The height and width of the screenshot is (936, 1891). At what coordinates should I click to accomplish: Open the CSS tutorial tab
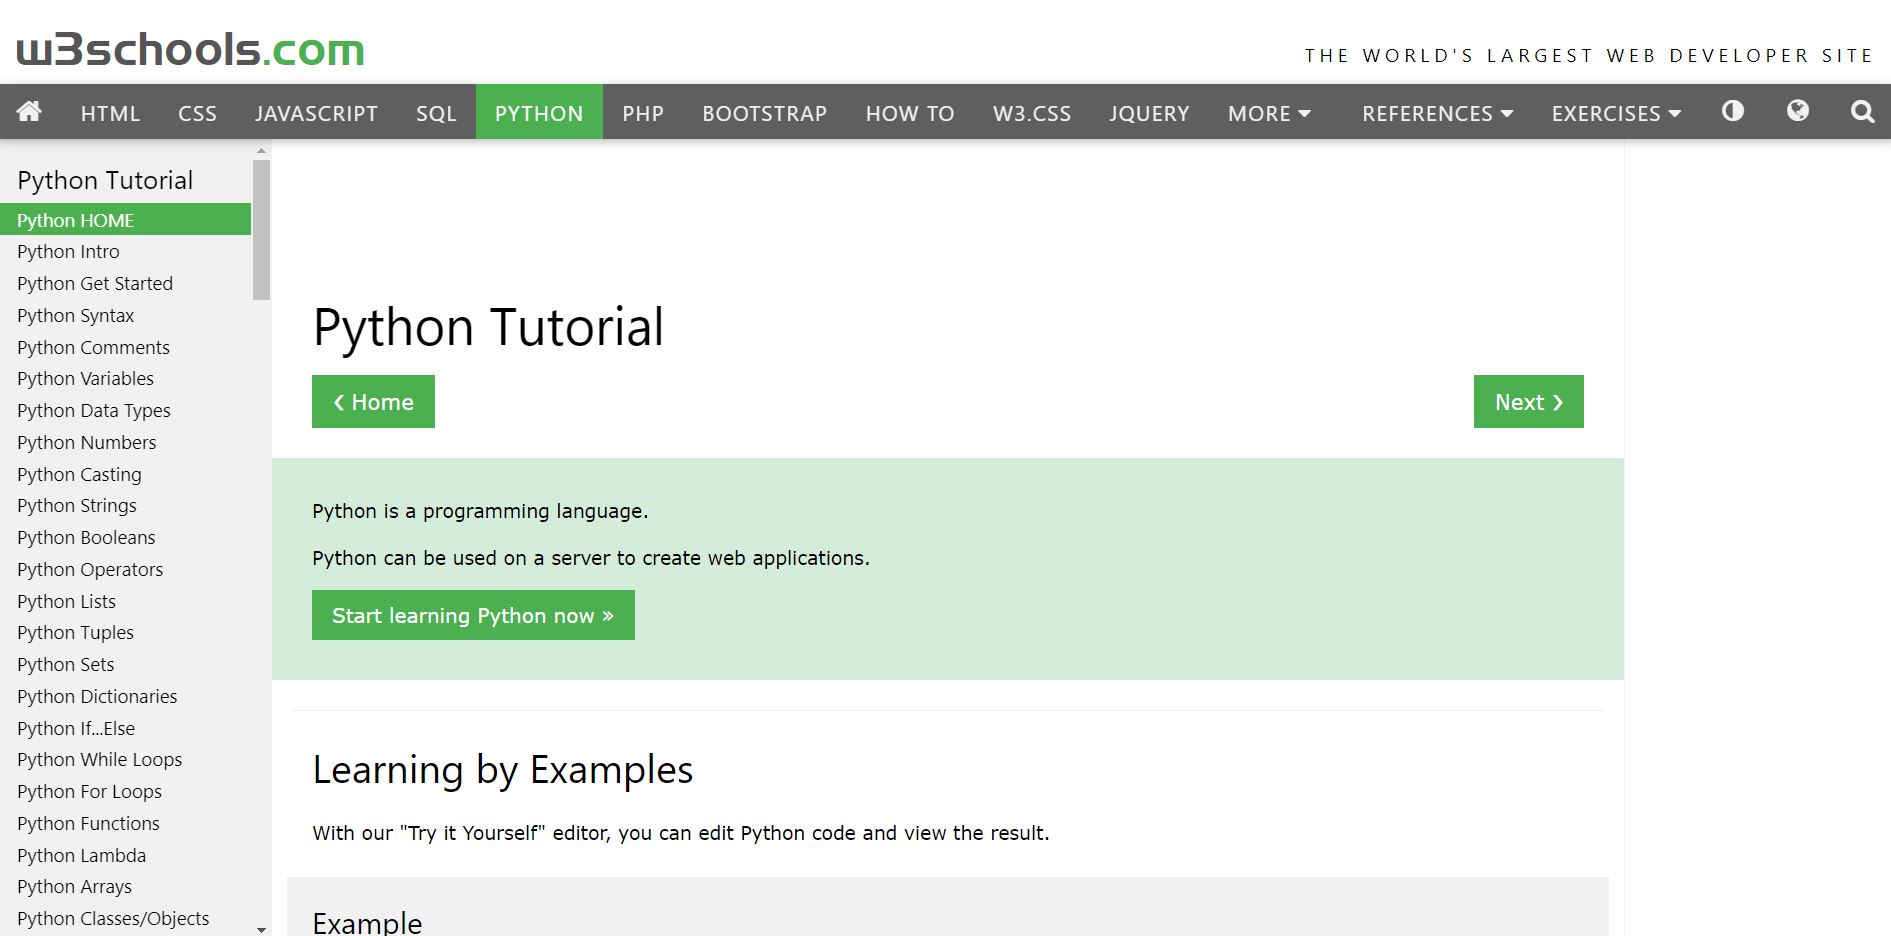click(x=197, y=113)
